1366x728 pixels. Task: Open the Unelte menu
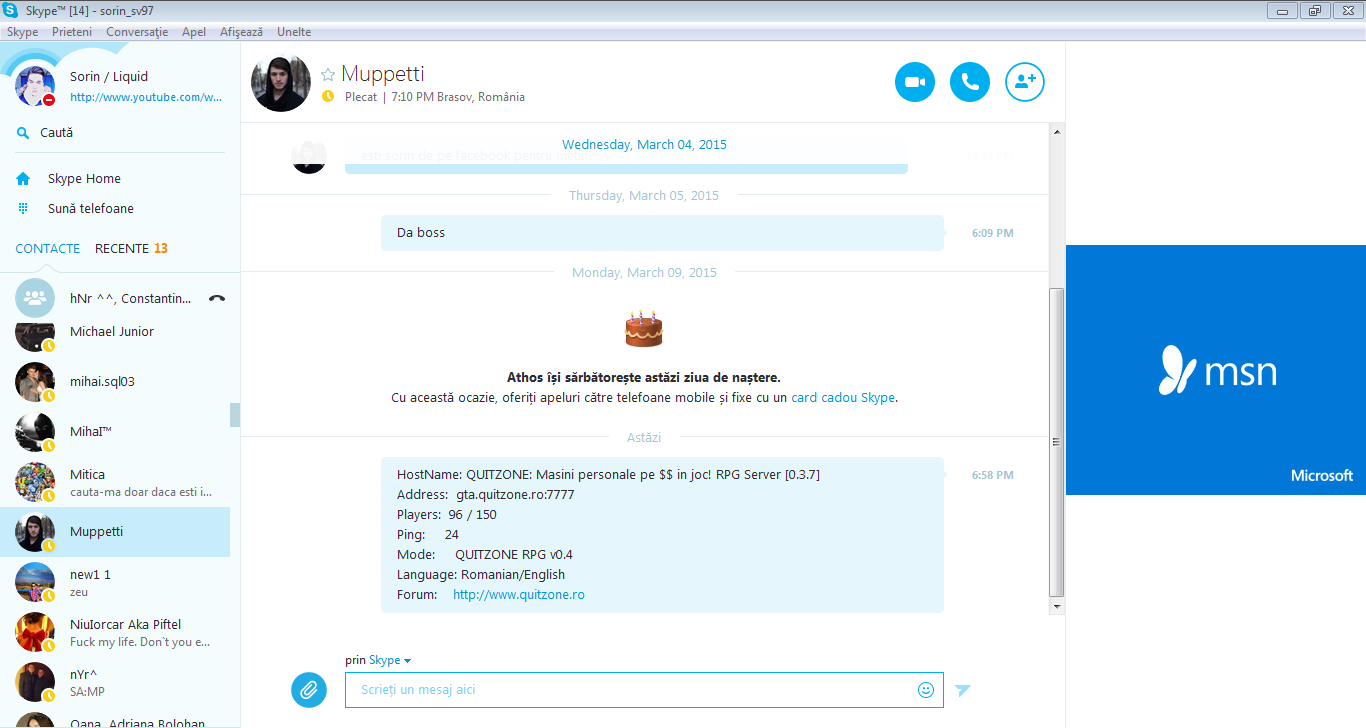(x=294, y=32)
